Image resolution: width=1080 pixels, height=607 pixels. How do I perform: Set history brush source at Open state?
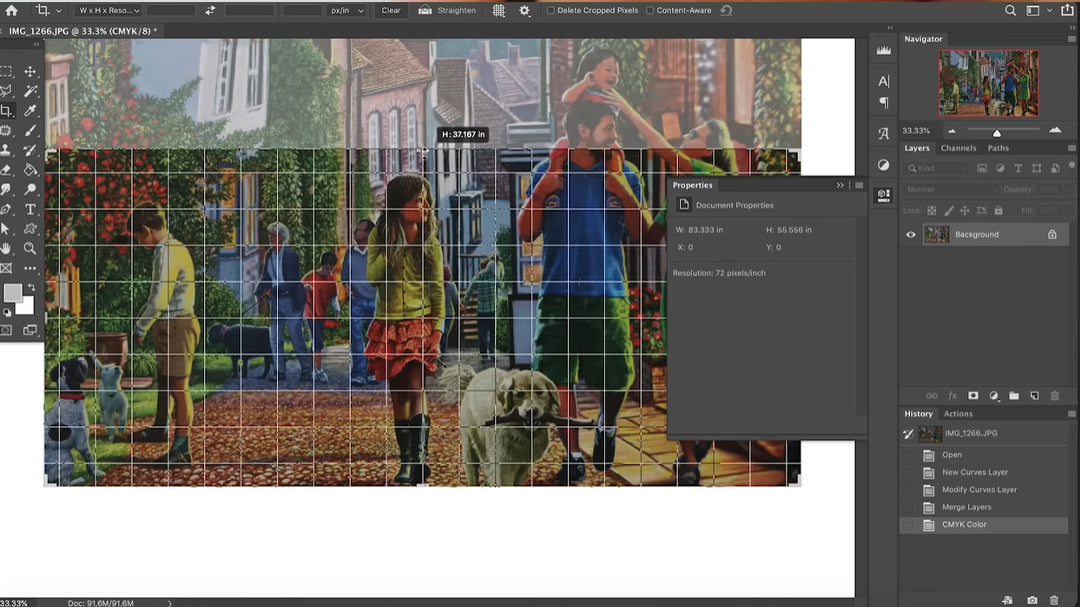pos(908,455)
